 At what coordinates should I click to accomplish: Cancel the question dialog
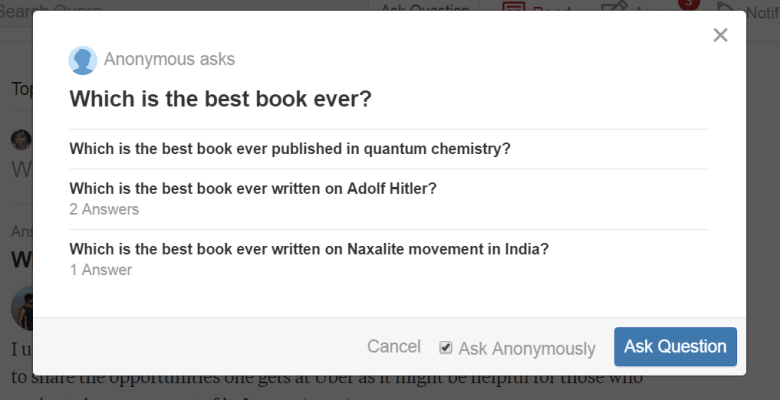(x=394, y=347)
